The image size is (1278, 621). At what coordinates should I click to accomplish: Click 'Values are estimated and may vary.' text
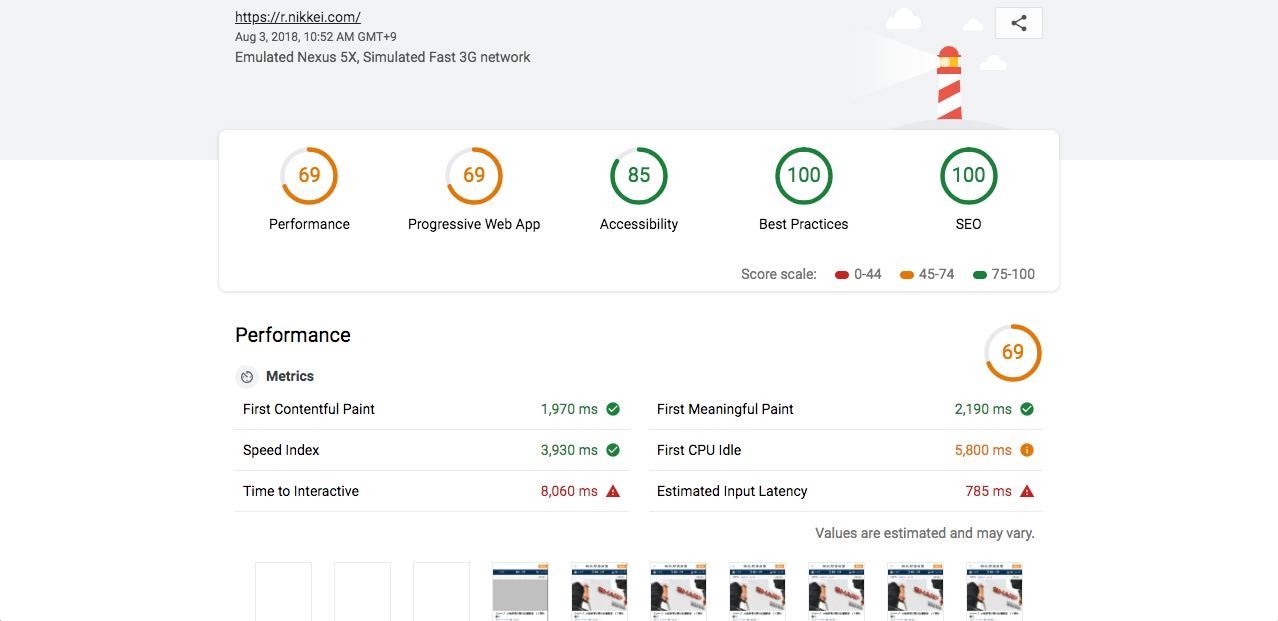[925, 533]
